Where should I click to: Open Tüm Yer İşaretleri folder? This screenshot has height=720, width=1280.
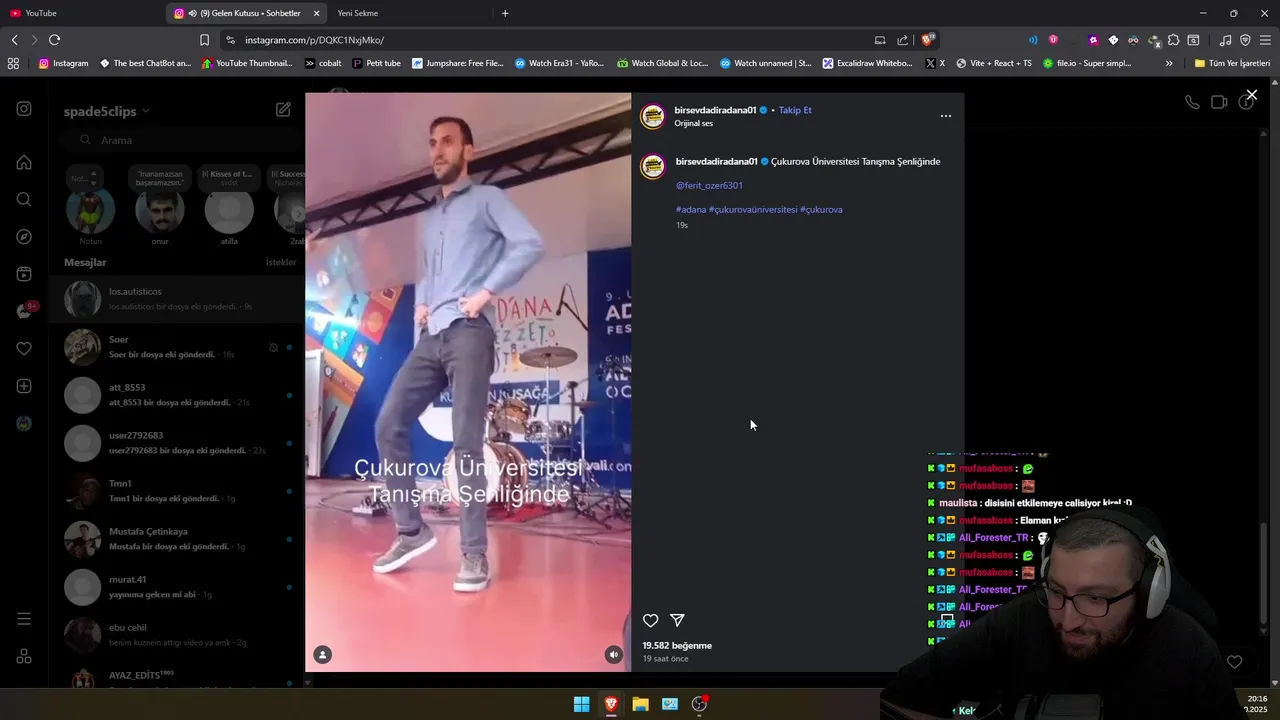[1232, 63]
